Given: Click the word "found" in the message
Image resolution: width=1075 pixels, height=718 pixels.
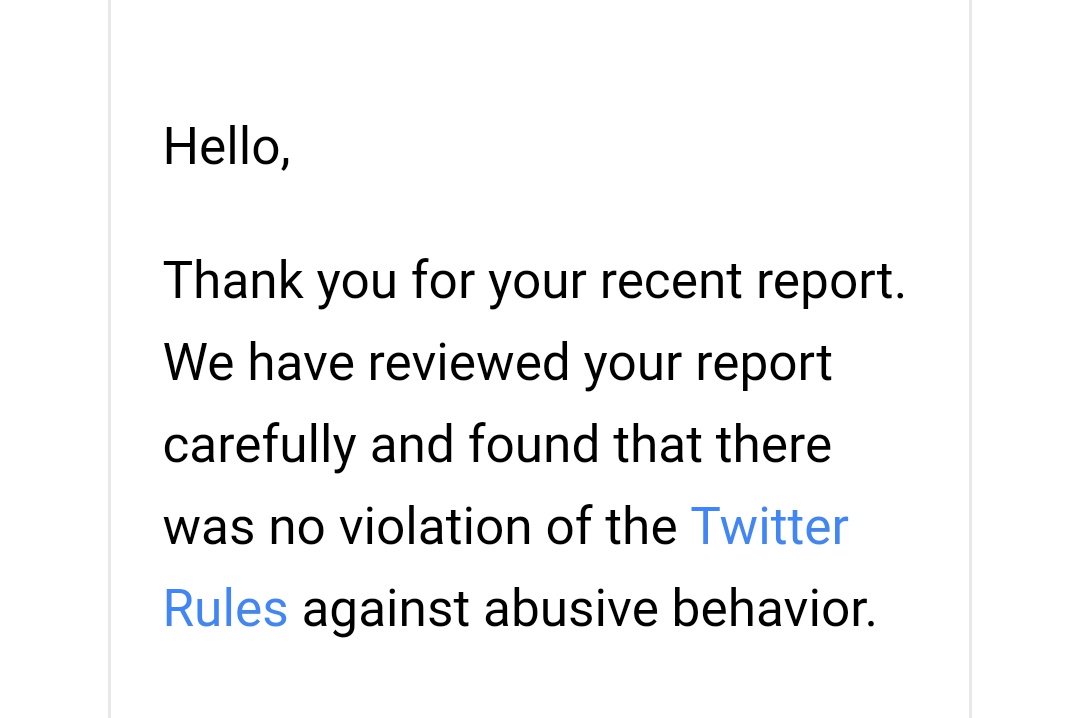Looking at the screenshot, I should point(533,444).
